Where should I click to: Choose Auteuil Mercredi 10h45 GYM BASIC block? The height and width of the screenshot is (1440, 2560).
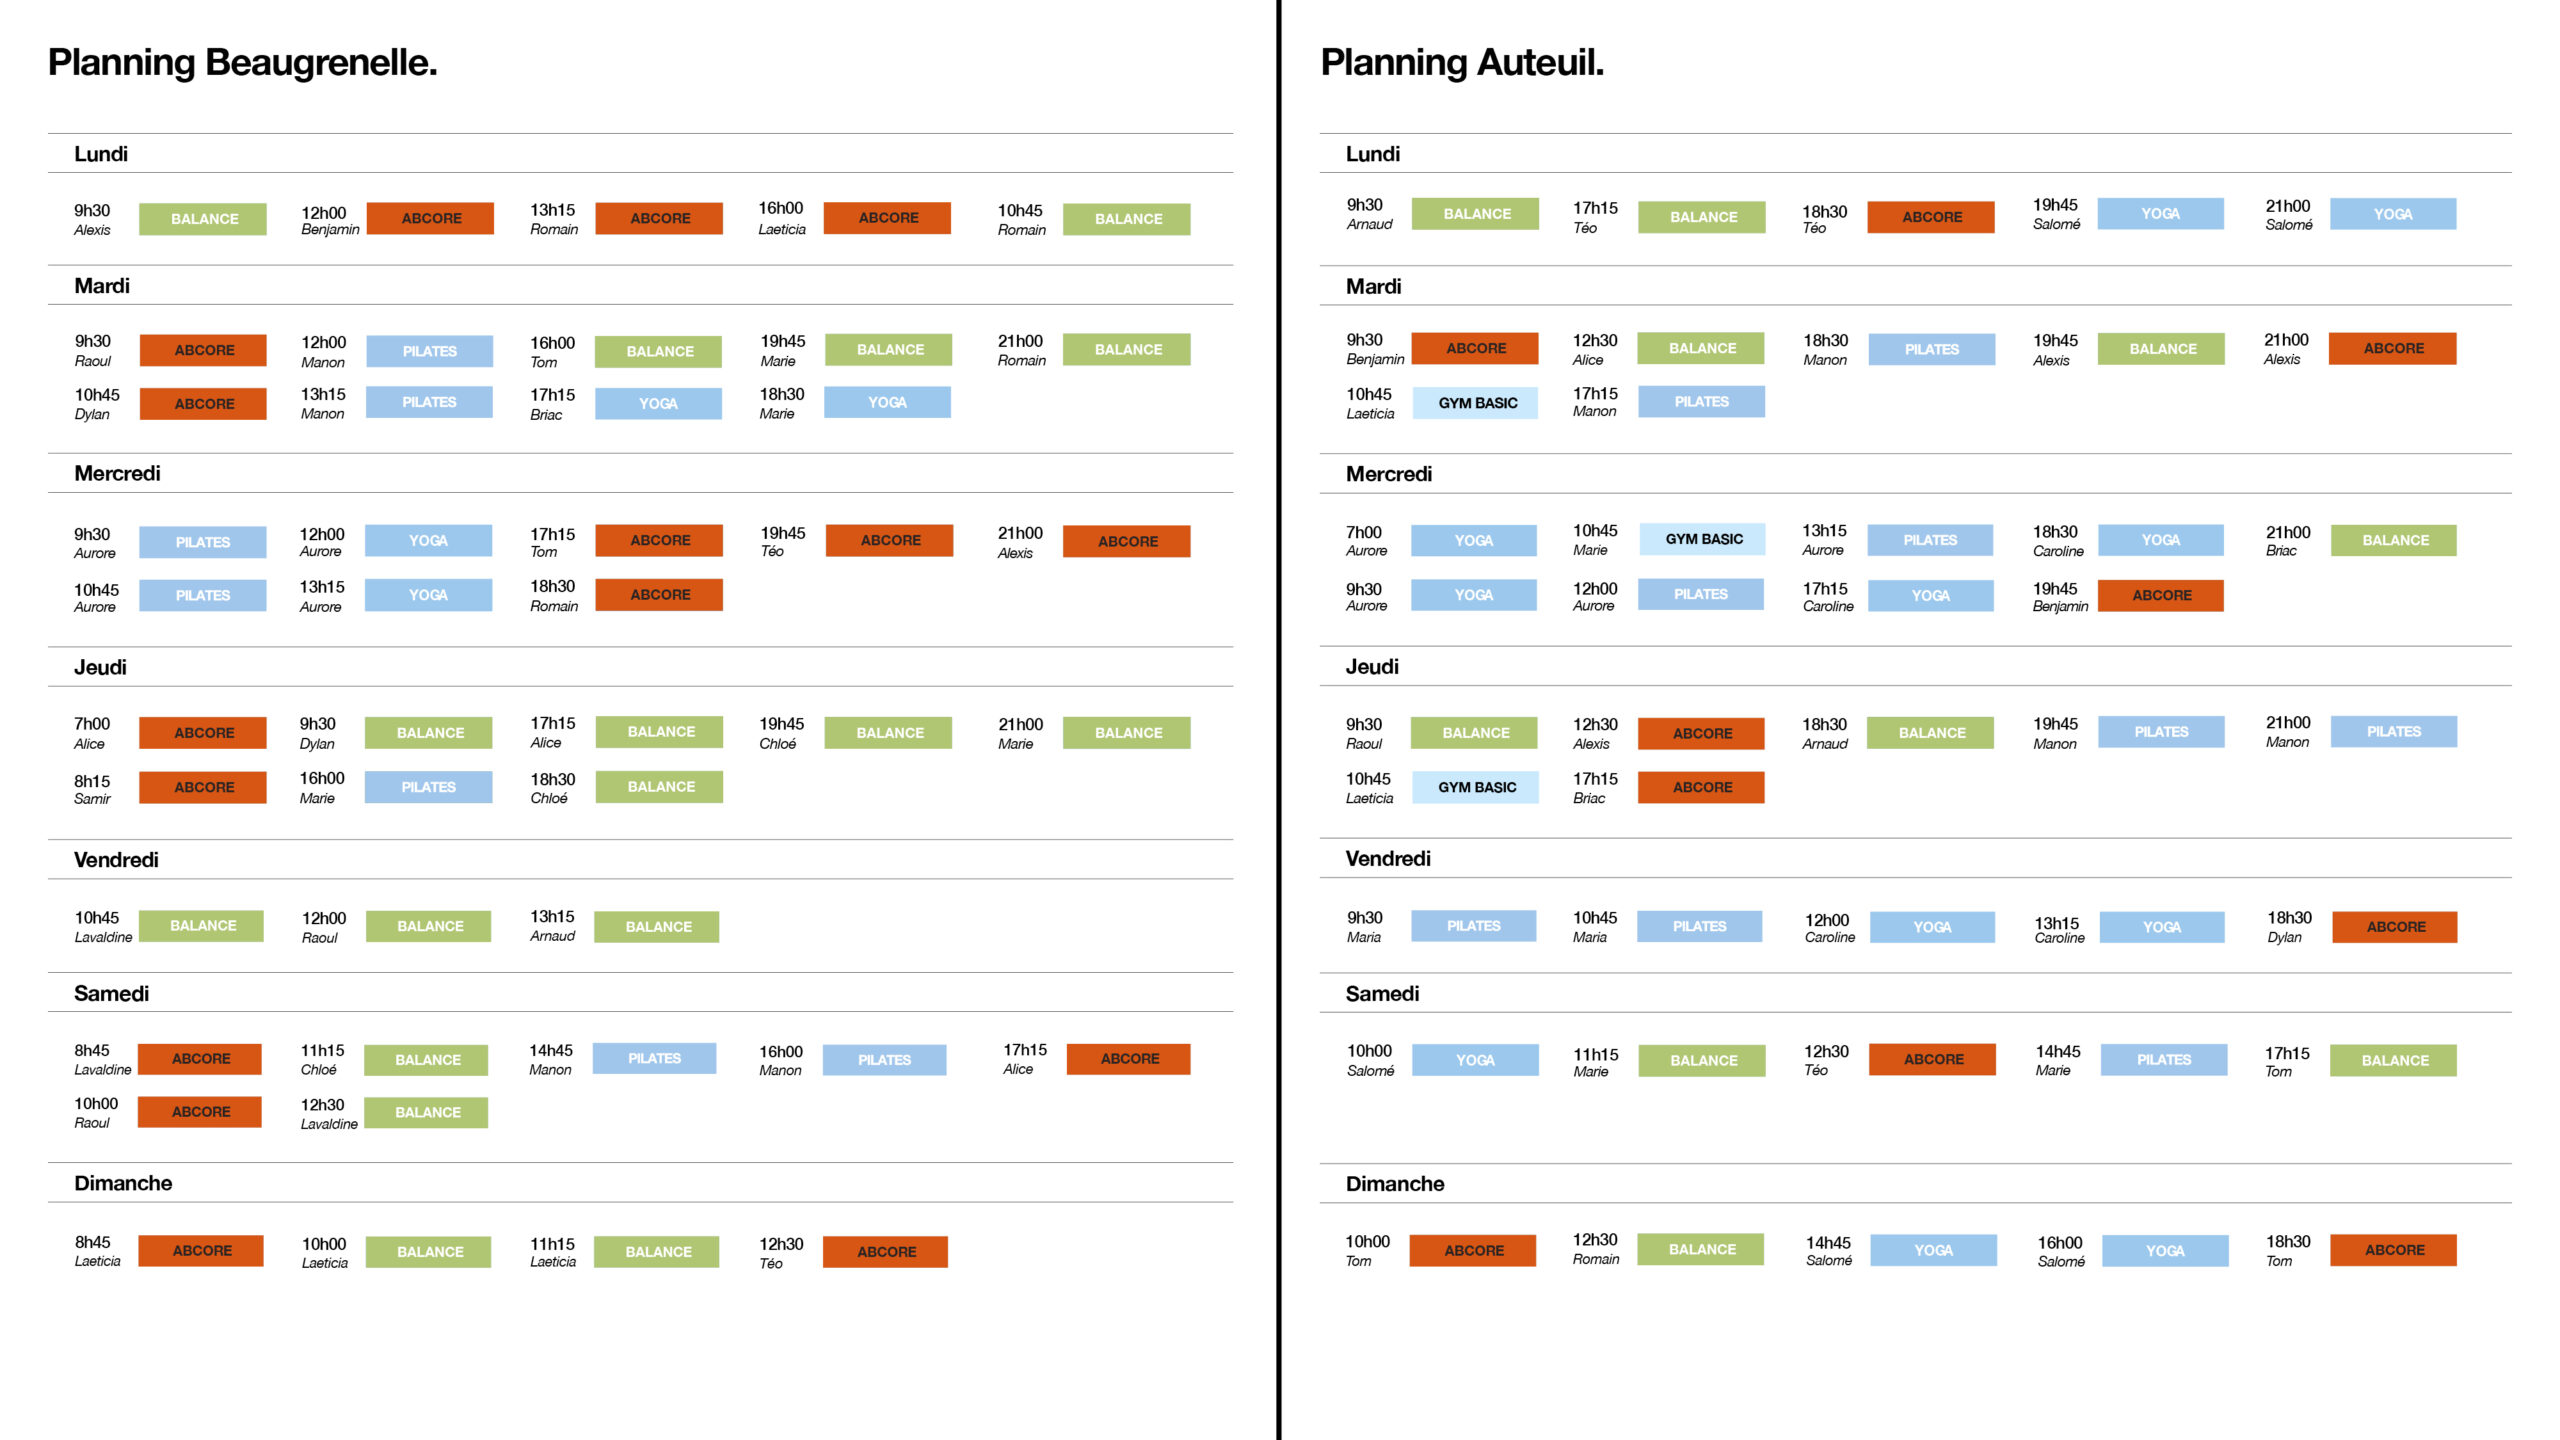(x=1702, y=539)
